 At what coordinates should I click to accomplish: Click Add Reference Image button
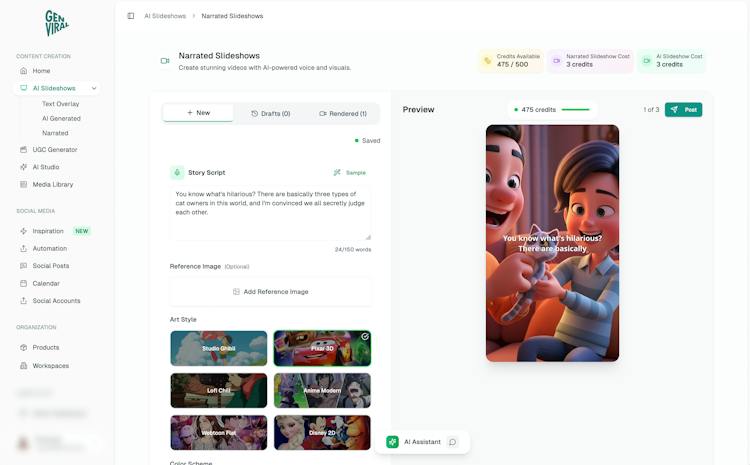point(271,291)
